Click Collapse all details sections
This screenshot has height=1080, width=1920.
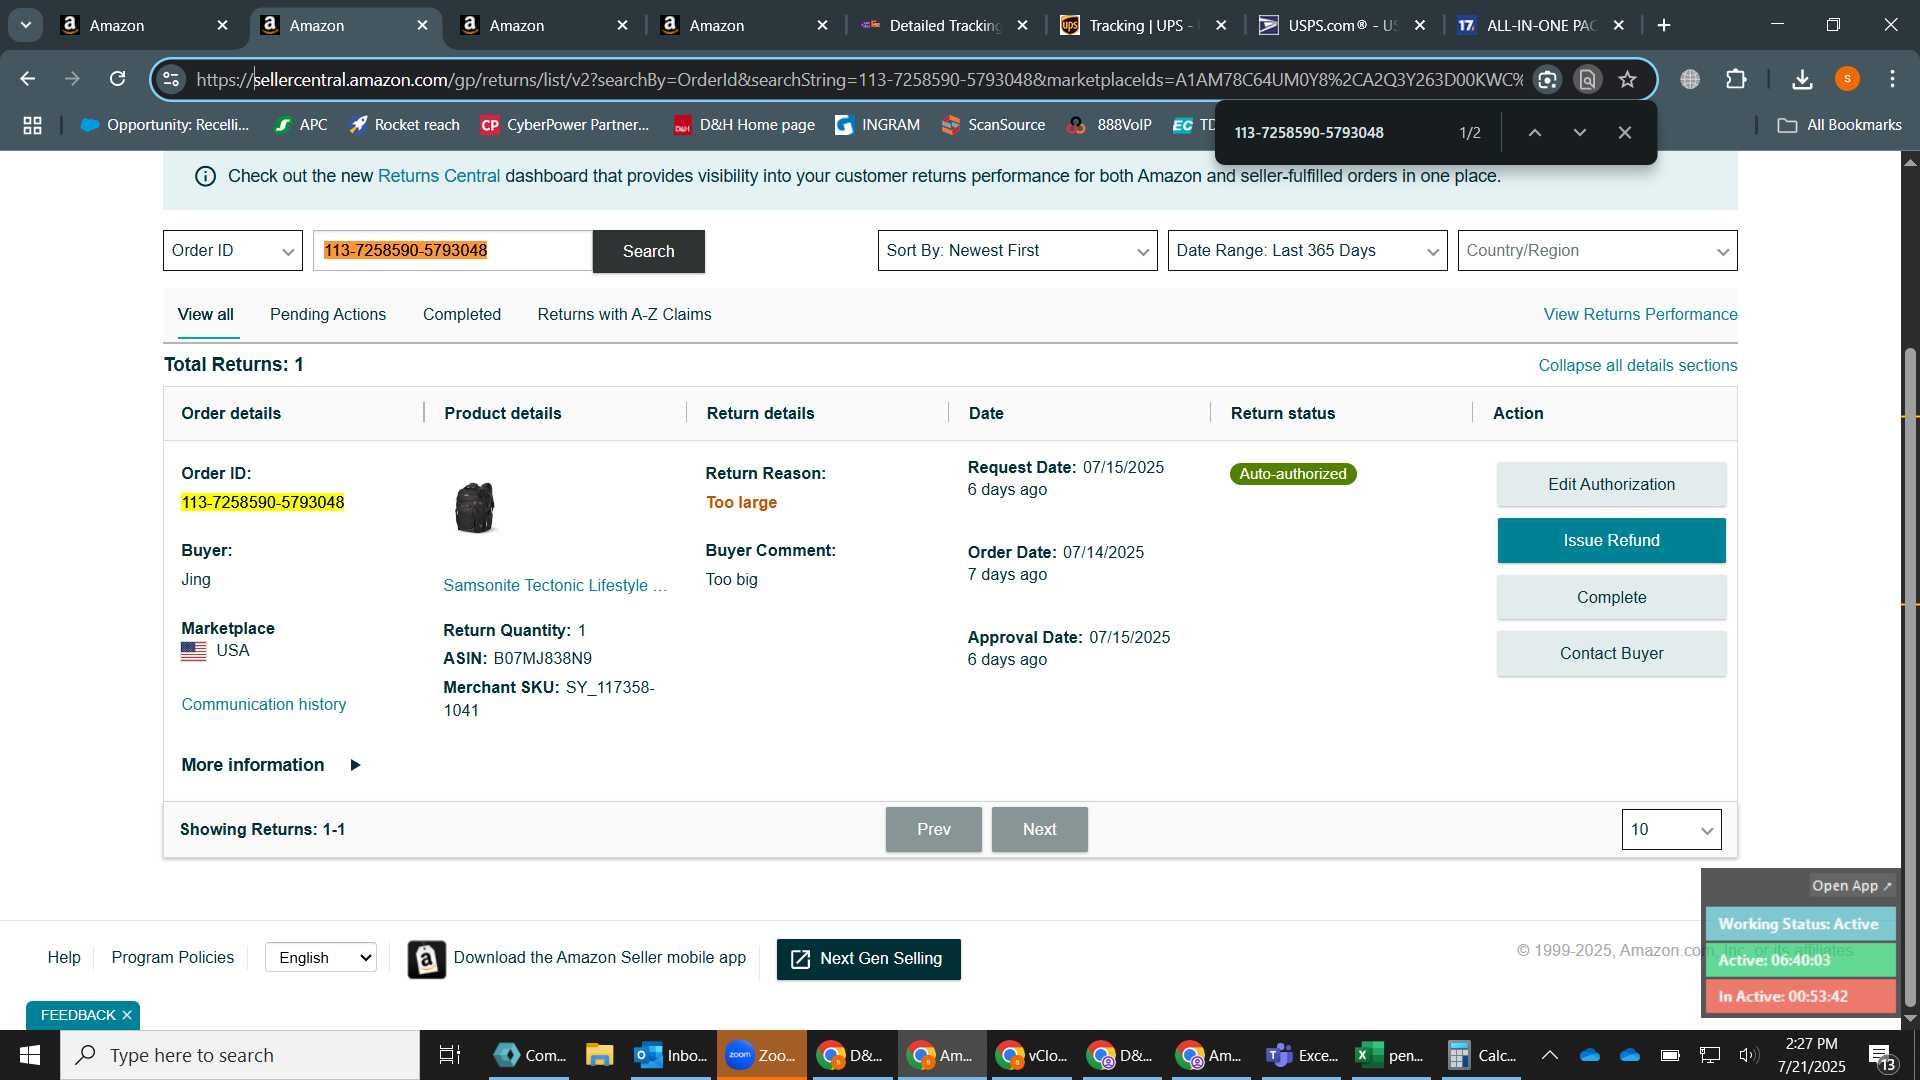[x=1637, y=365]
